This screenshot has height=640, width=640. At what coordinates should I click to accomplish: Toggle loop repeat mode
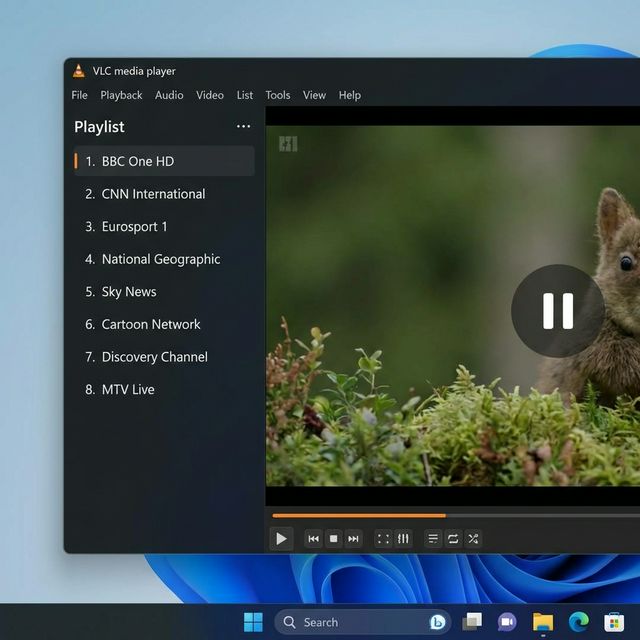pyautogui.click(x=453, y=539)
